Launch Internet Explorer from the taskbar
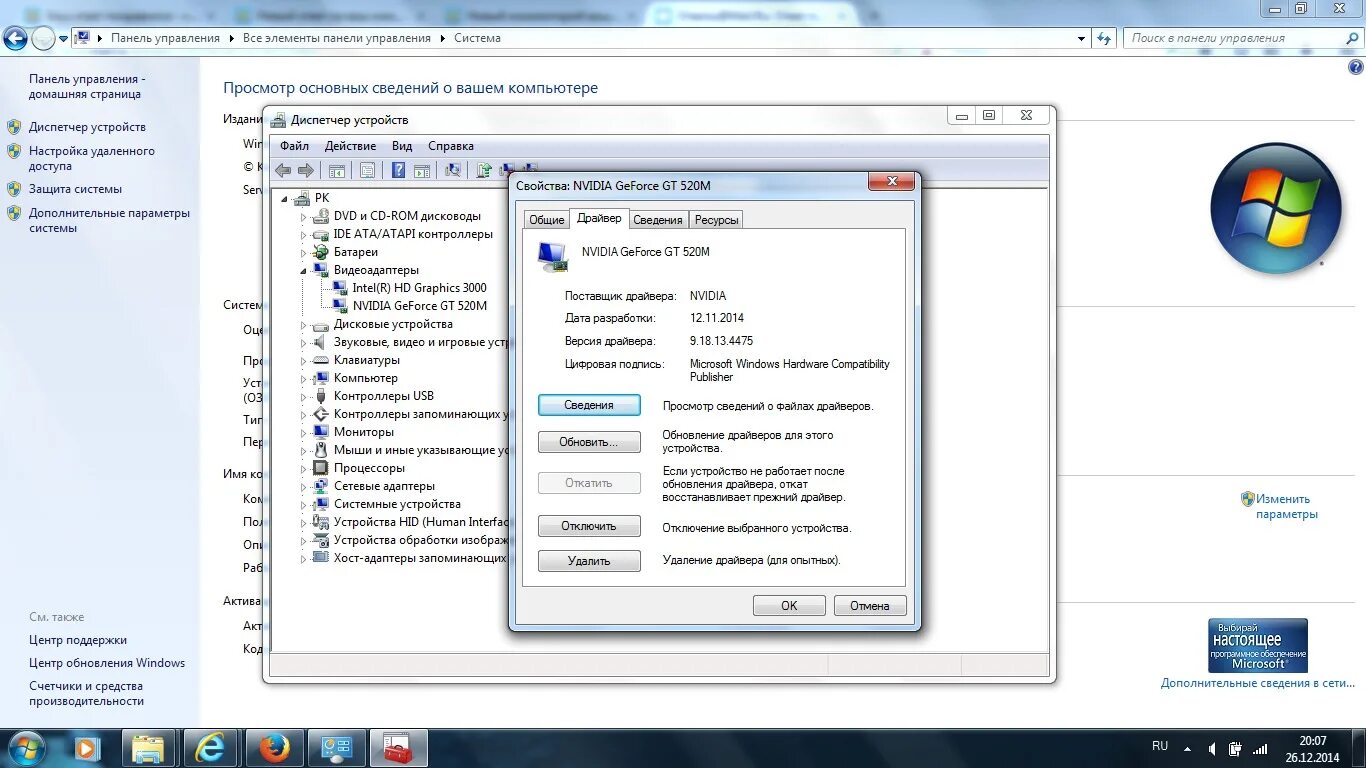 point(210,748)
